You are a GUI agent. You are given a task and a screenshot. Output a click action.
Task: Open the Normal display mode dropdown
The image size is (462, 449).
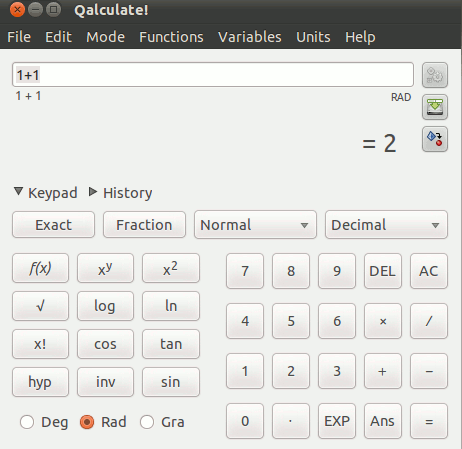pos(255,225)
